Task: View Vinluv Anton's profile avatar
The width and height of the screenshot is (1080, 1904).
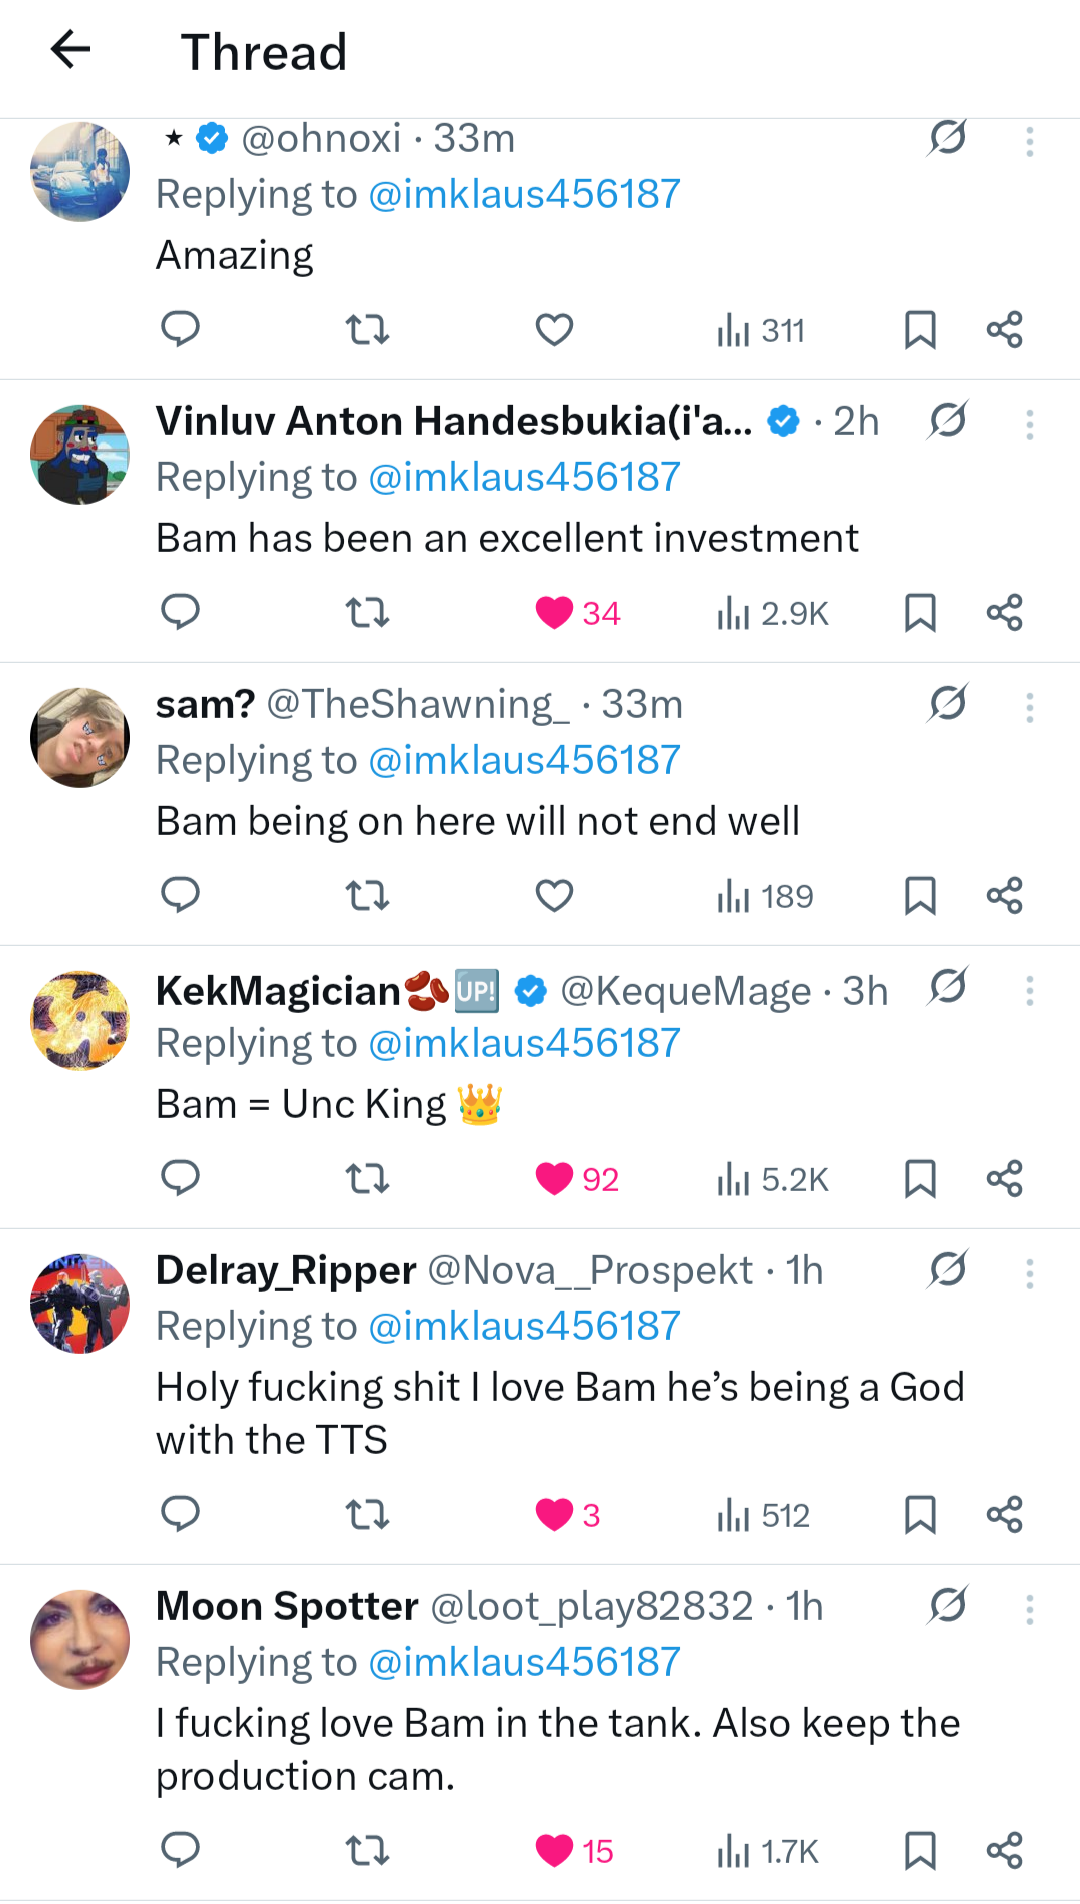Action: (80, 455)
